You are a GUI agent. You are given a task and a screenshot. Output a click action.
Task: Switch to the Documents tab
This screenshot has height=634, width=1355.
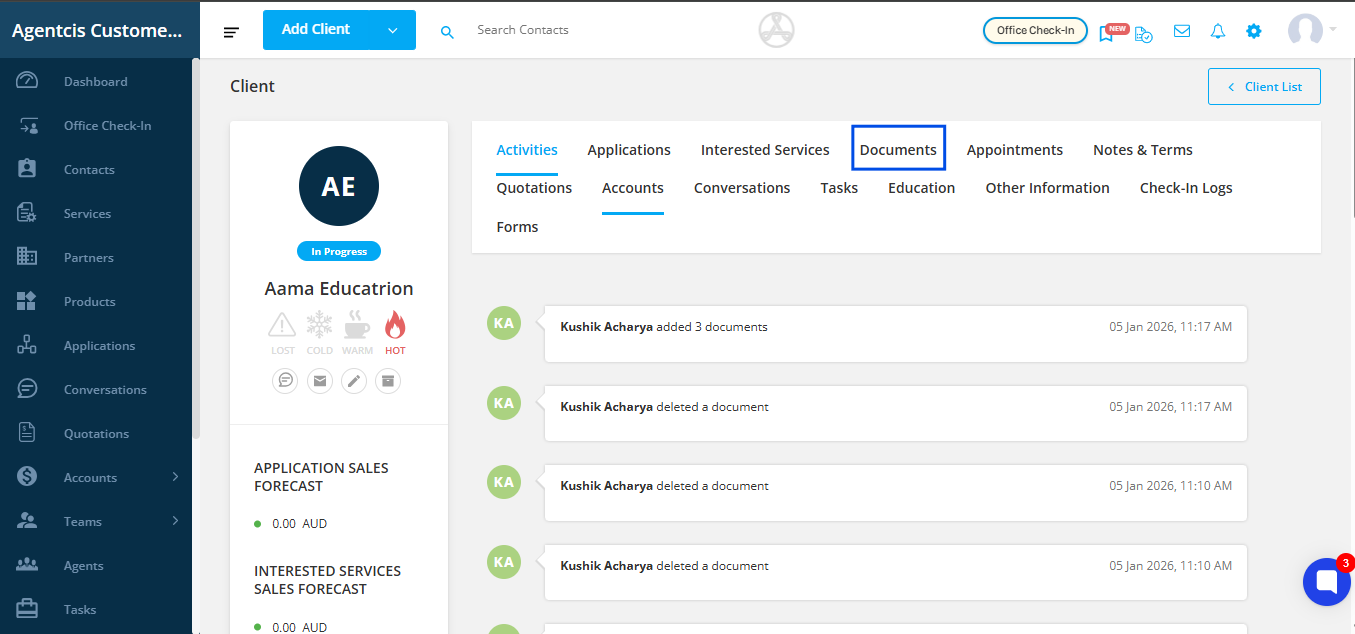(898, 150)
